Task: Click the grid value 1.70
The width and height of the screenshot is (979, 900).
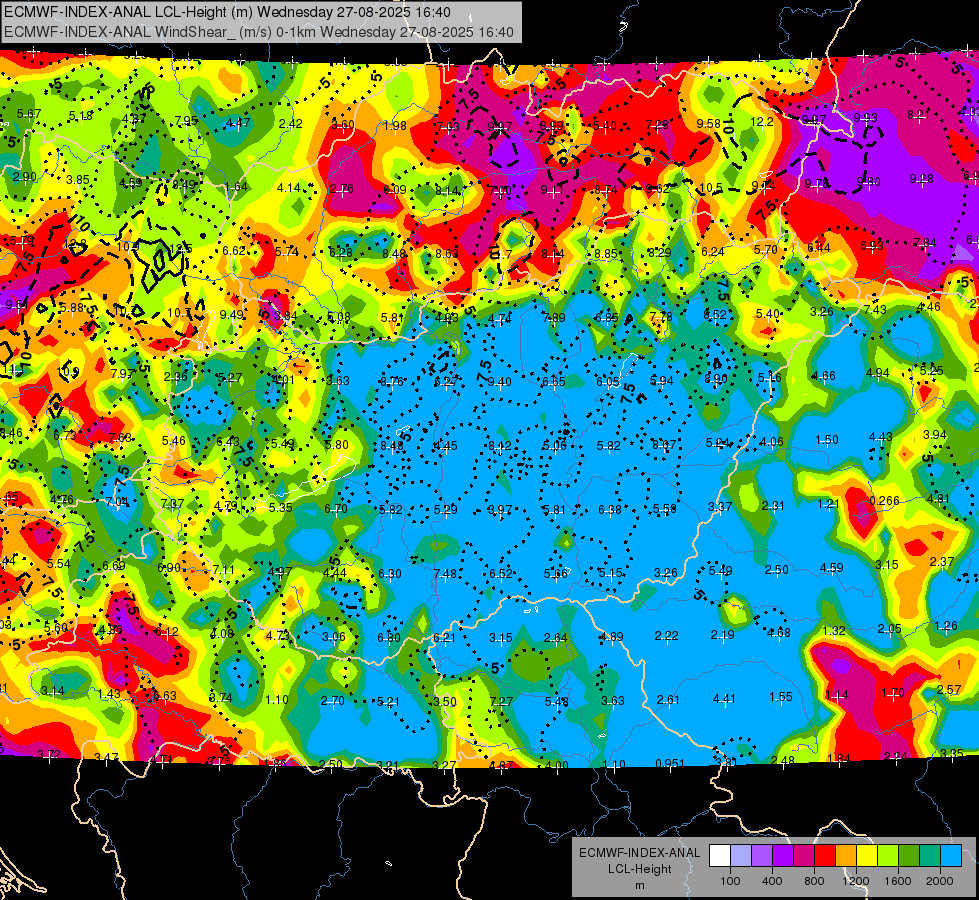Action: point(893,693)
